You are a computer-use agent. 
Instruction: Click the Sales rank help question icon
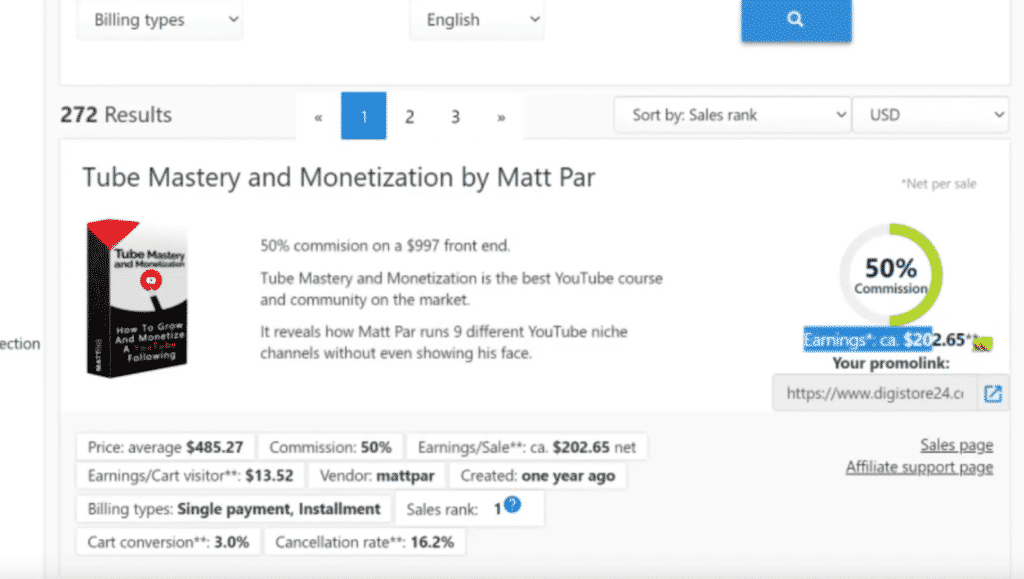click(513, 504)
